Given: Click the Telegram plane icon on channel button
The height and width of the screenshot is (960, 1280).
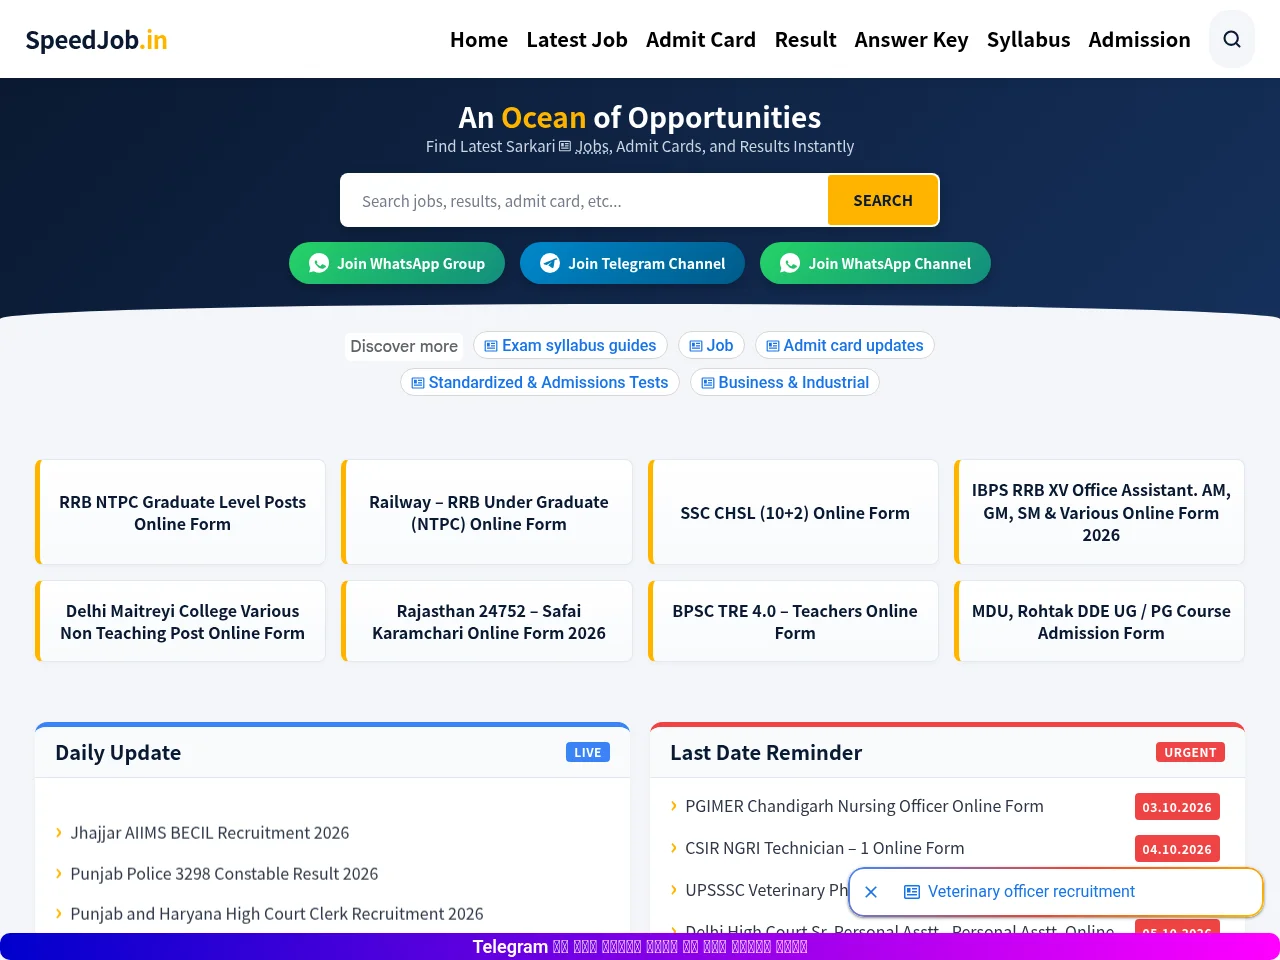Looking at the screenshot, I should click(550, 263).
